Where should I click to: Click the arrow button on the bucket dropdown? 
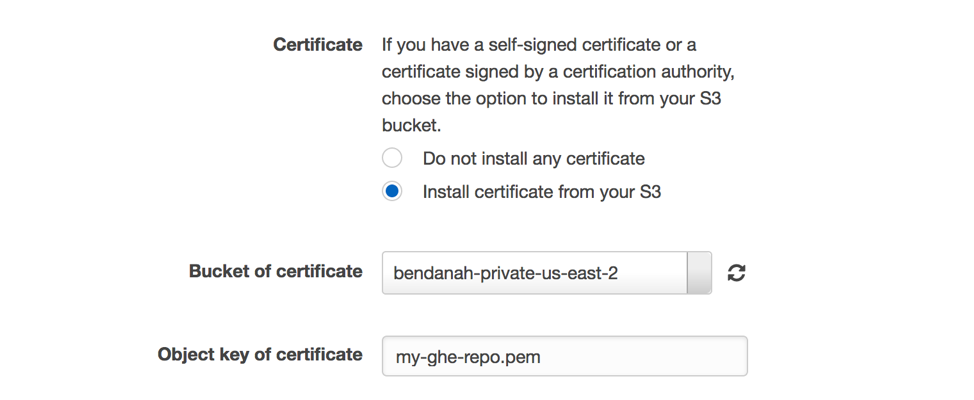tap(699, 273)
